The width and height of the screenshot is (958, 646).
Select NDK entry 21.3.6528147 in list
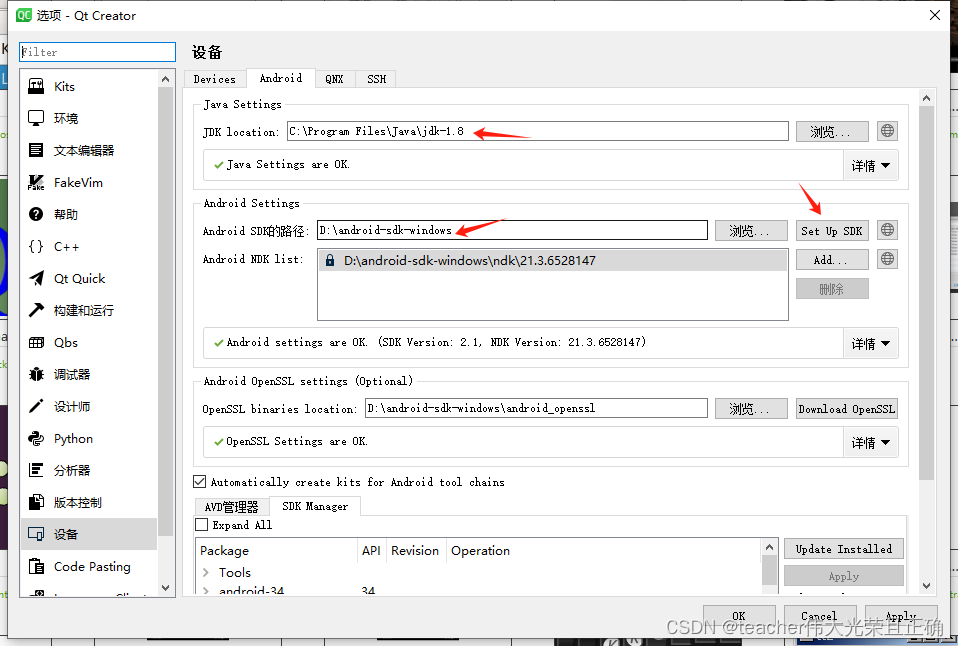[553, 260]
